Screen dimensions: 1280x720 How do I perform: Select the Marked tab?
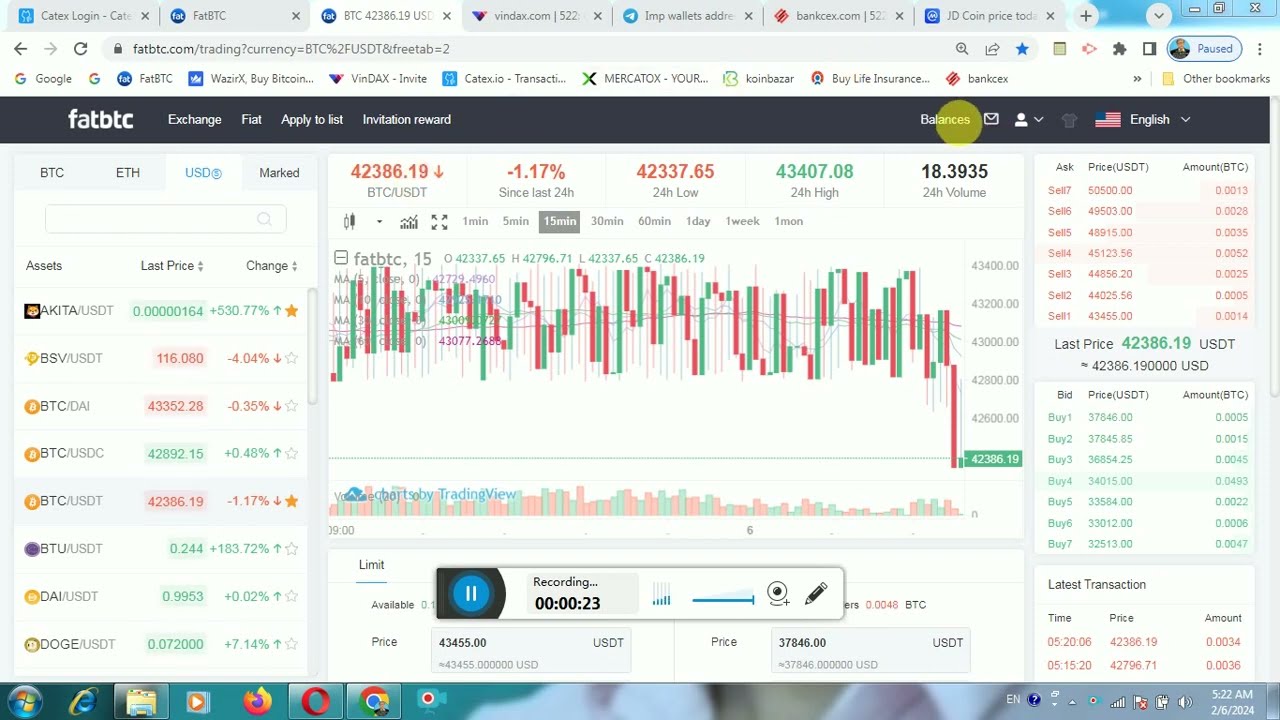tap(279, 173)
